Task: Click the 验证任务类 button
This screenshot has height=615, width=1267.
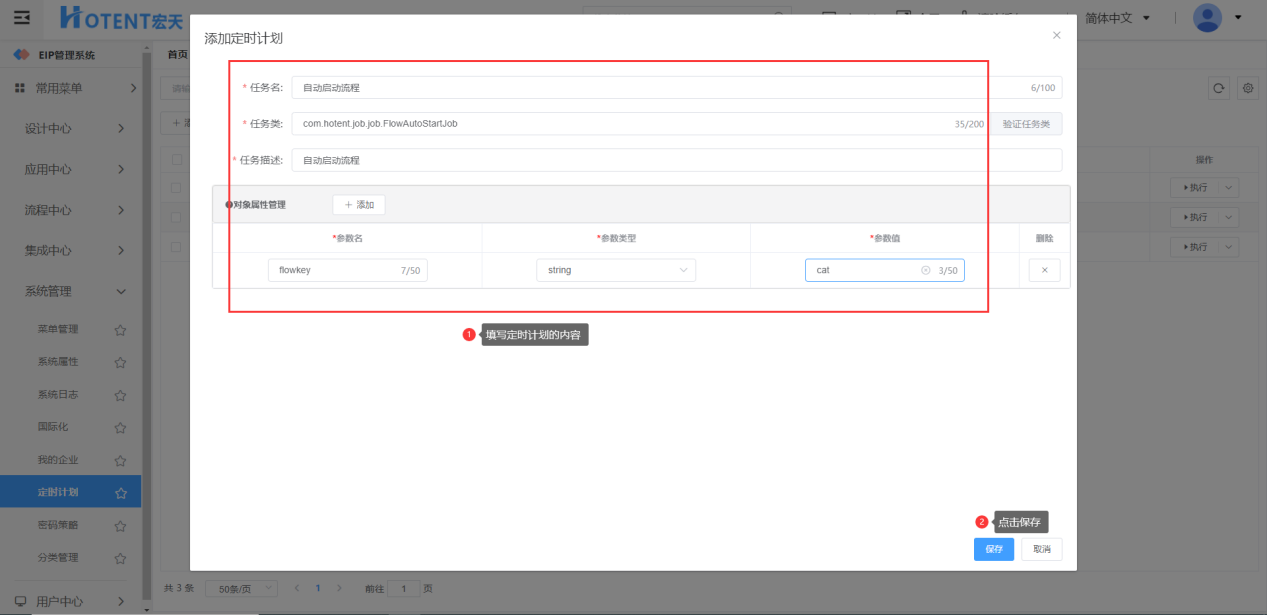Action: [x=1026, y=124]
